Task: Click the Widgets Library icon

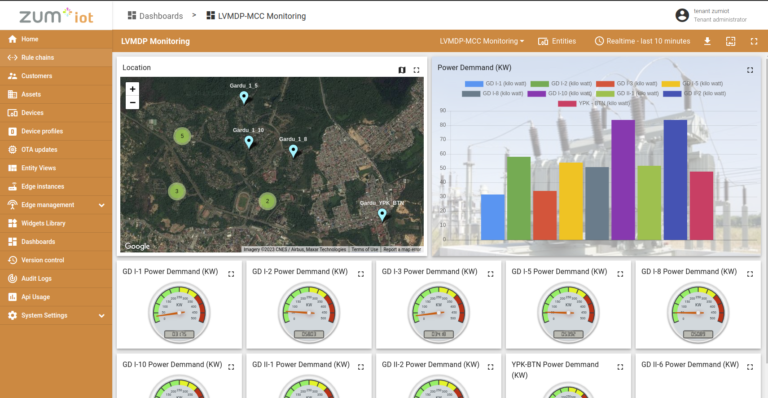Action: pos(12,223)
